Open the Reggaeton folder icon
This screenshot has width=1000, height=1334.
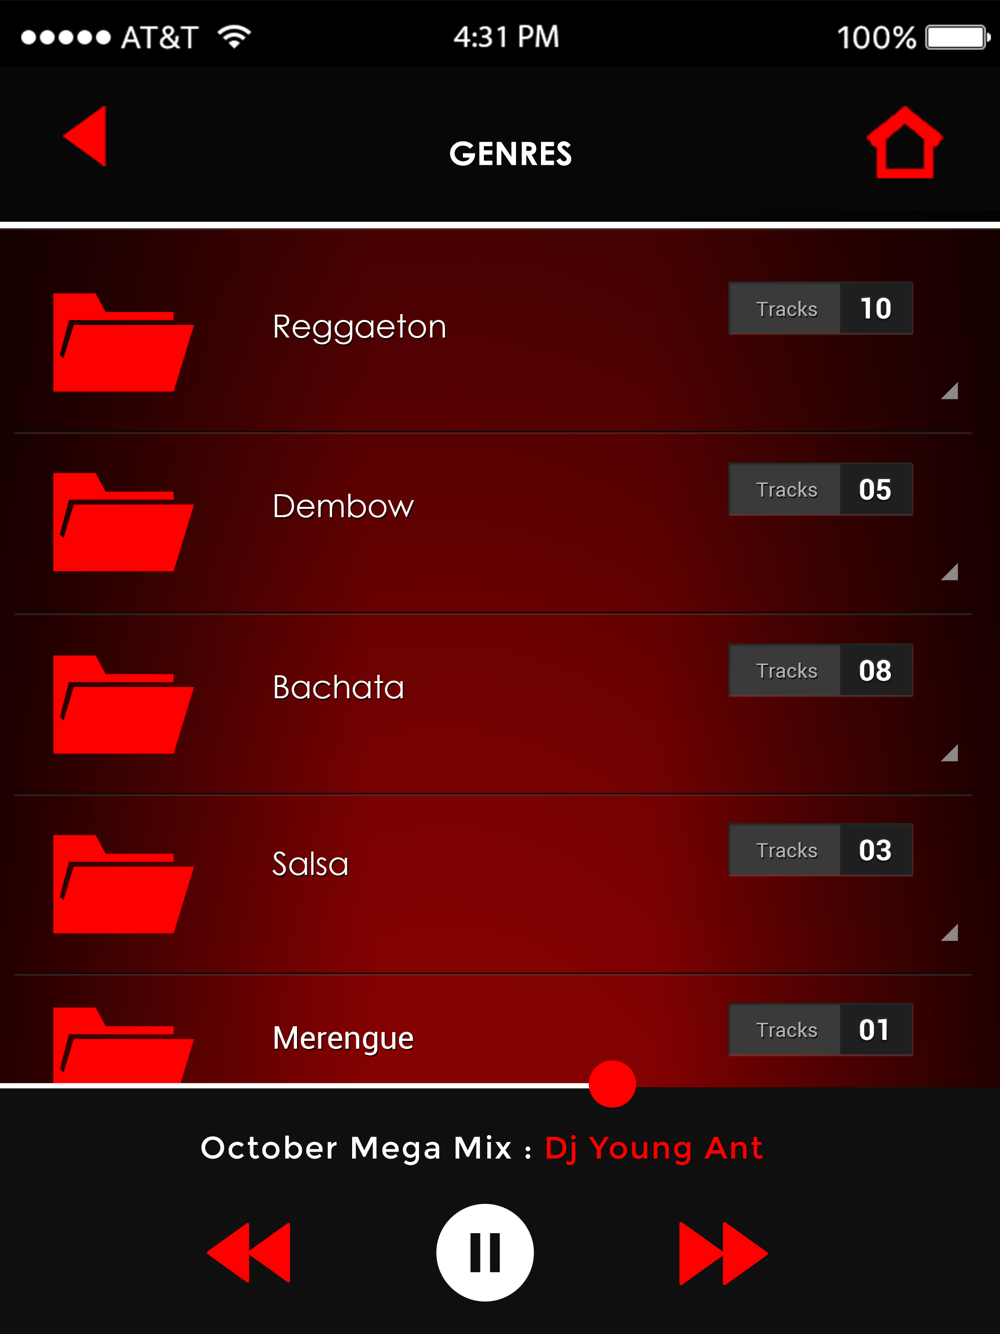123,342
